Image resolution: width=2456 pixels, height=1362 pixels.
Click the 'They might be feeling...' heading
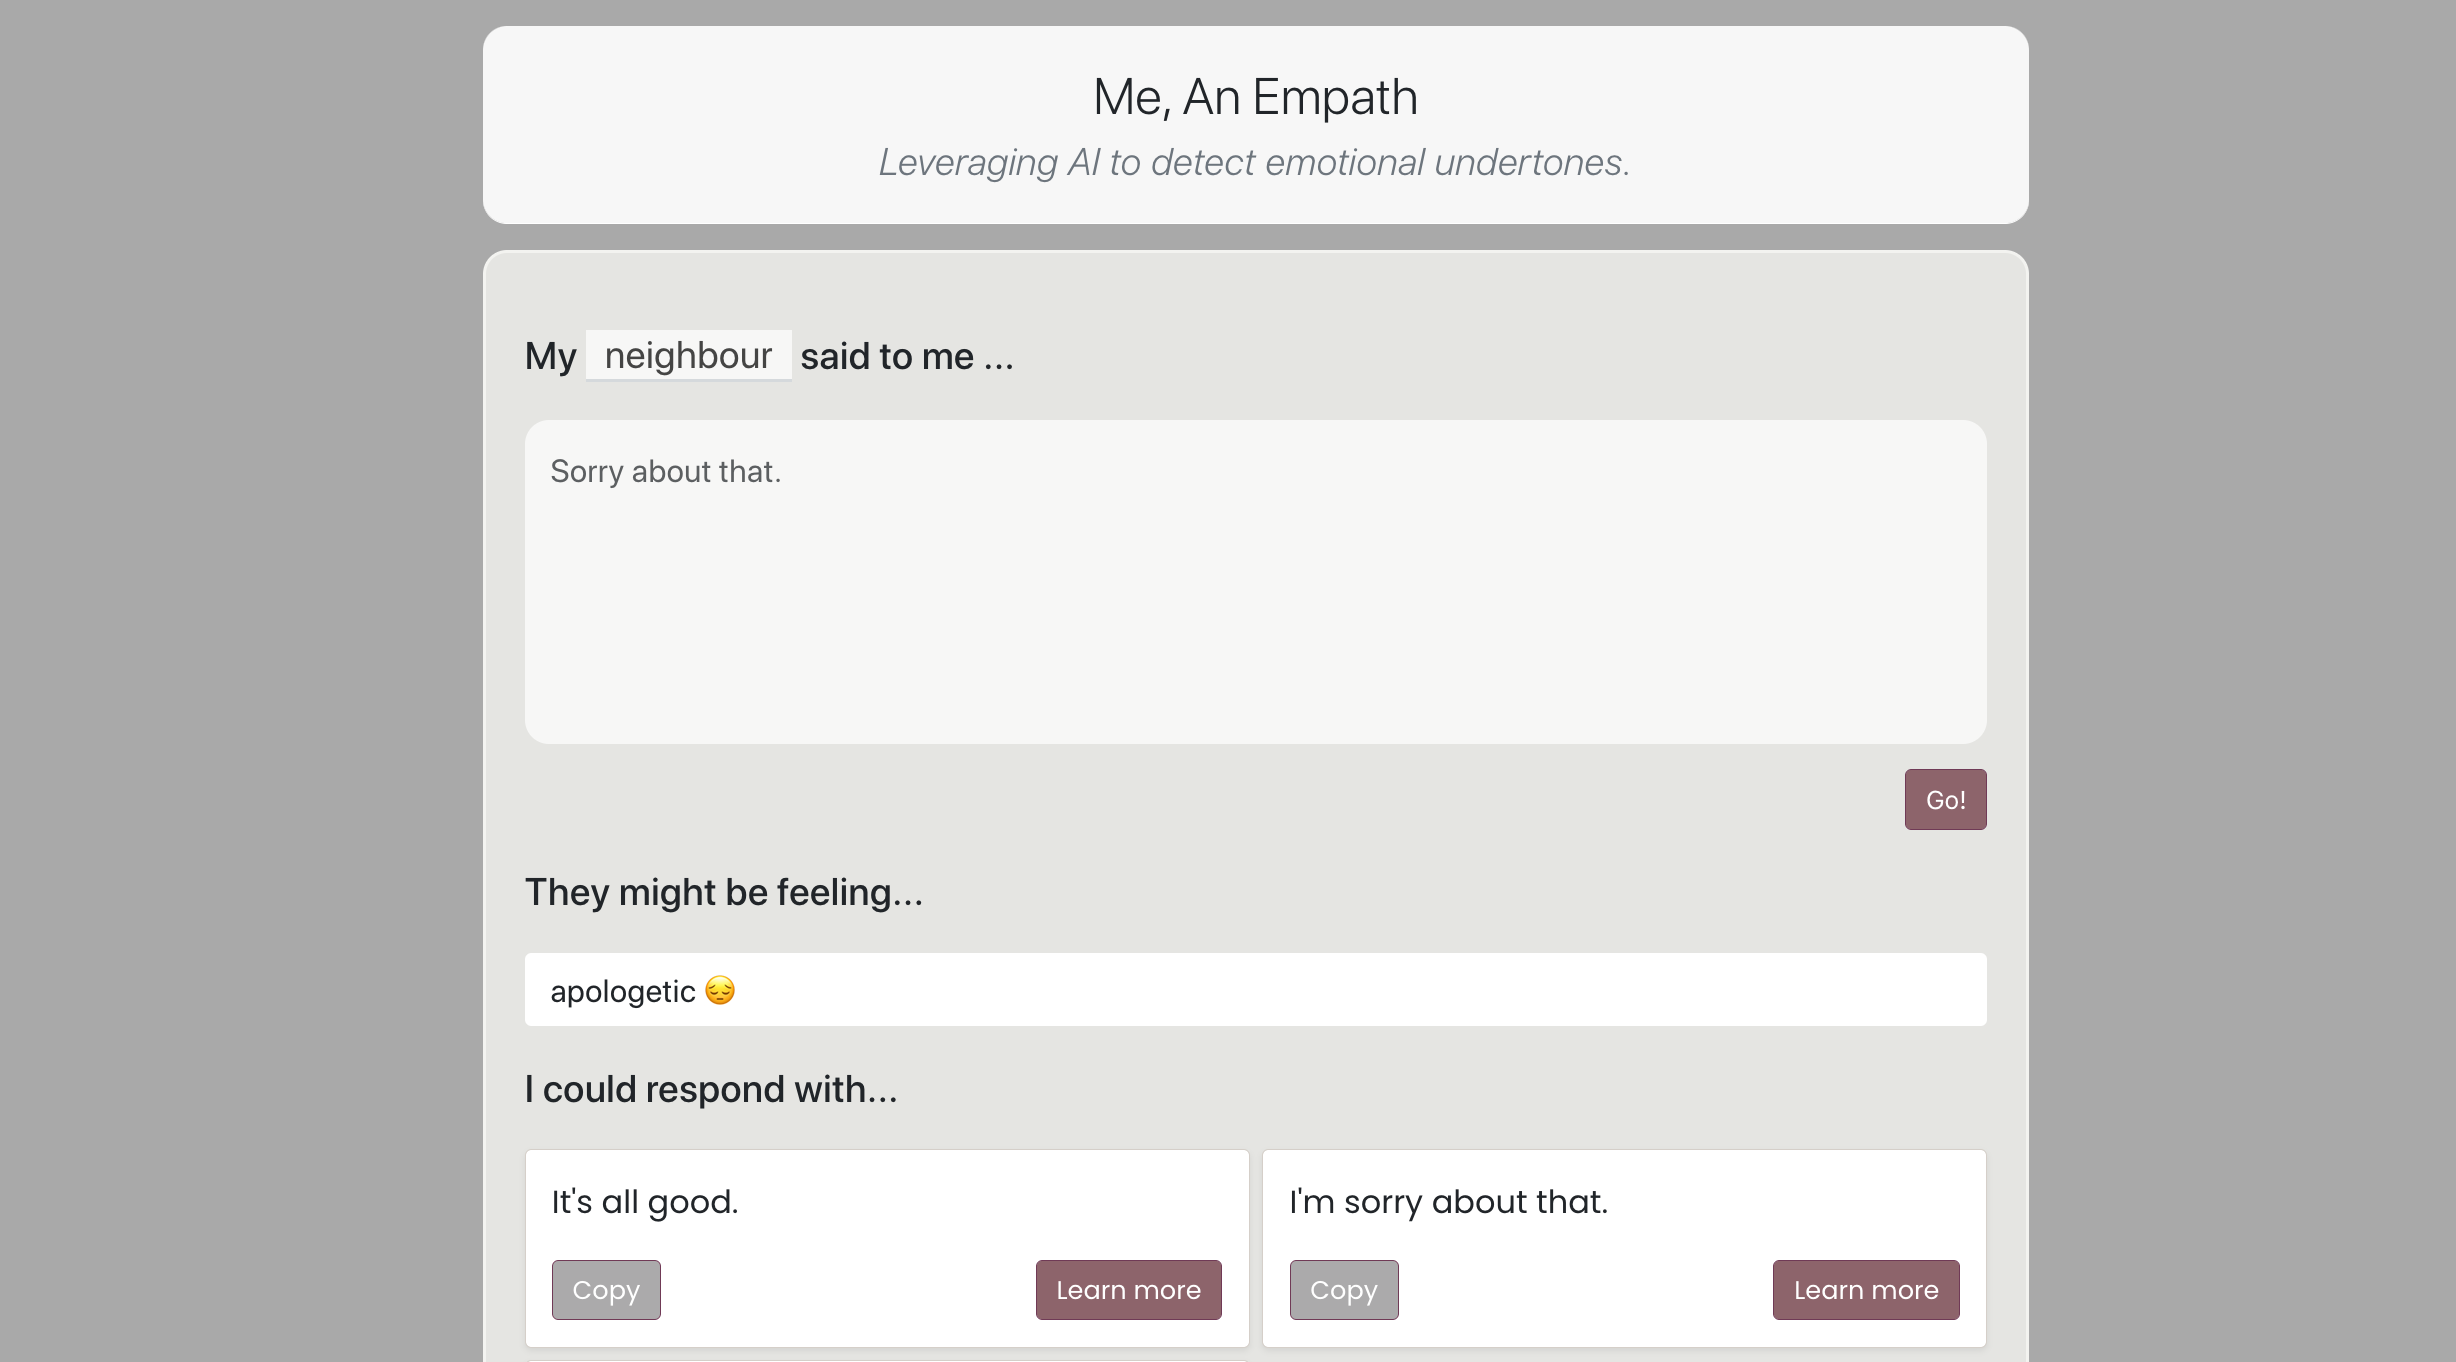(723, 892)
